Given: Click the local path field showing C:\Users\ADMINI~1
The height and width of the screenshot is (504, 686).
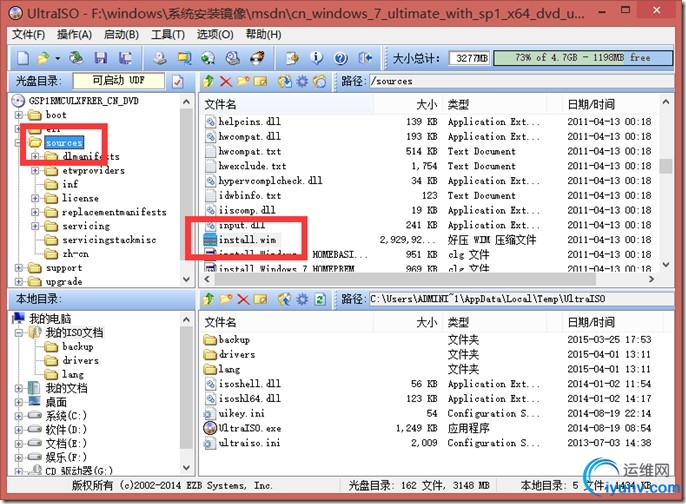Looking at the screenshot, I should click(521, 299).
